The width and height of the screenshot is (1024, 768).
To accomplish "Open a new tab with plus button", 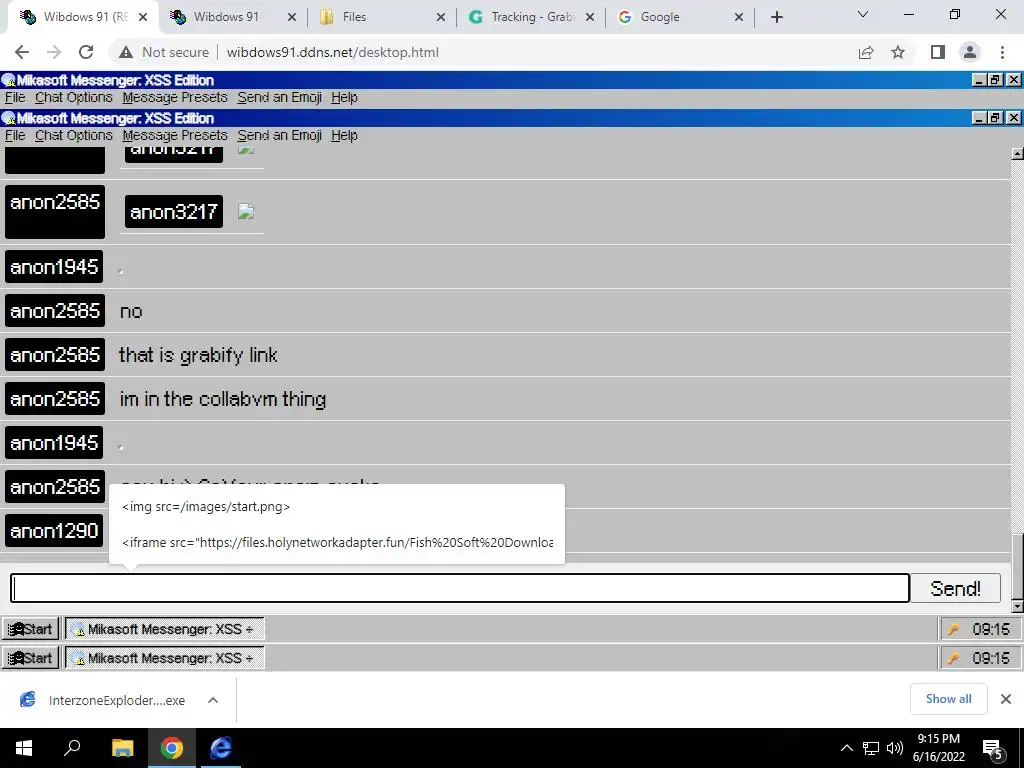I will click(776, 17).
